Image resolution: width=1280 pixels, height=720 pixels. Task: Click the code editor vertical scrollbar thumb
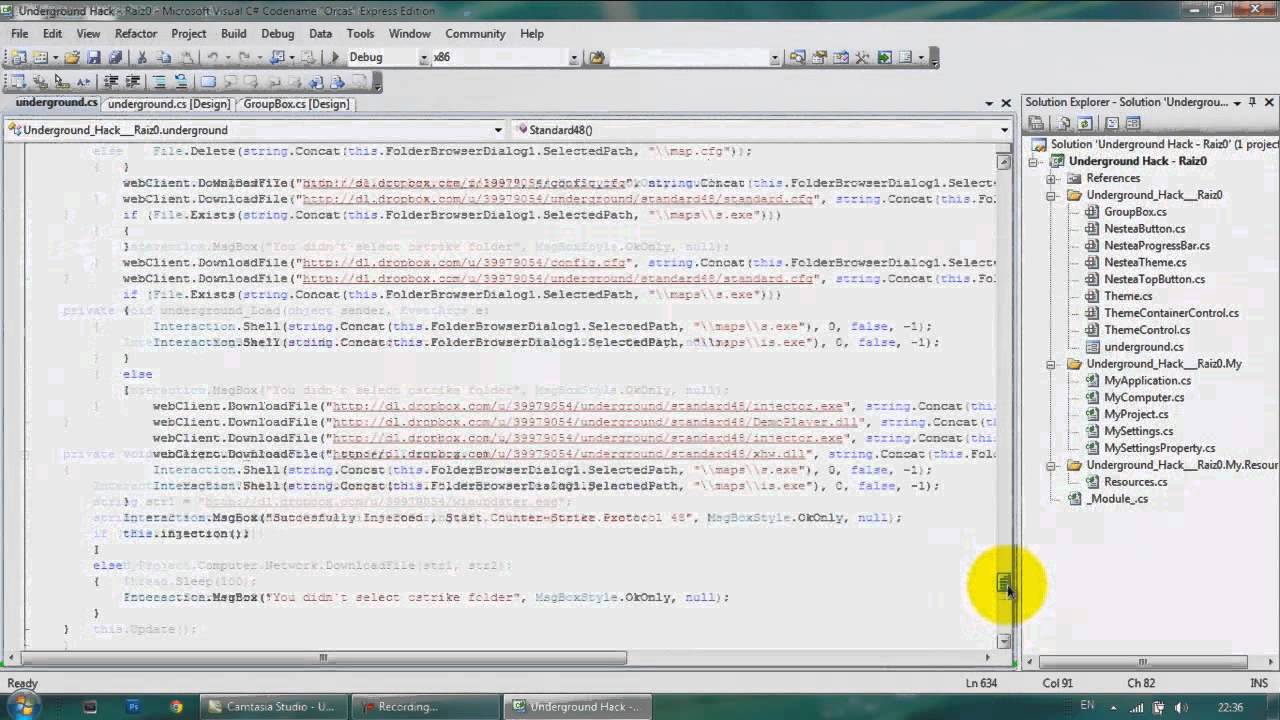[1004, 584]
